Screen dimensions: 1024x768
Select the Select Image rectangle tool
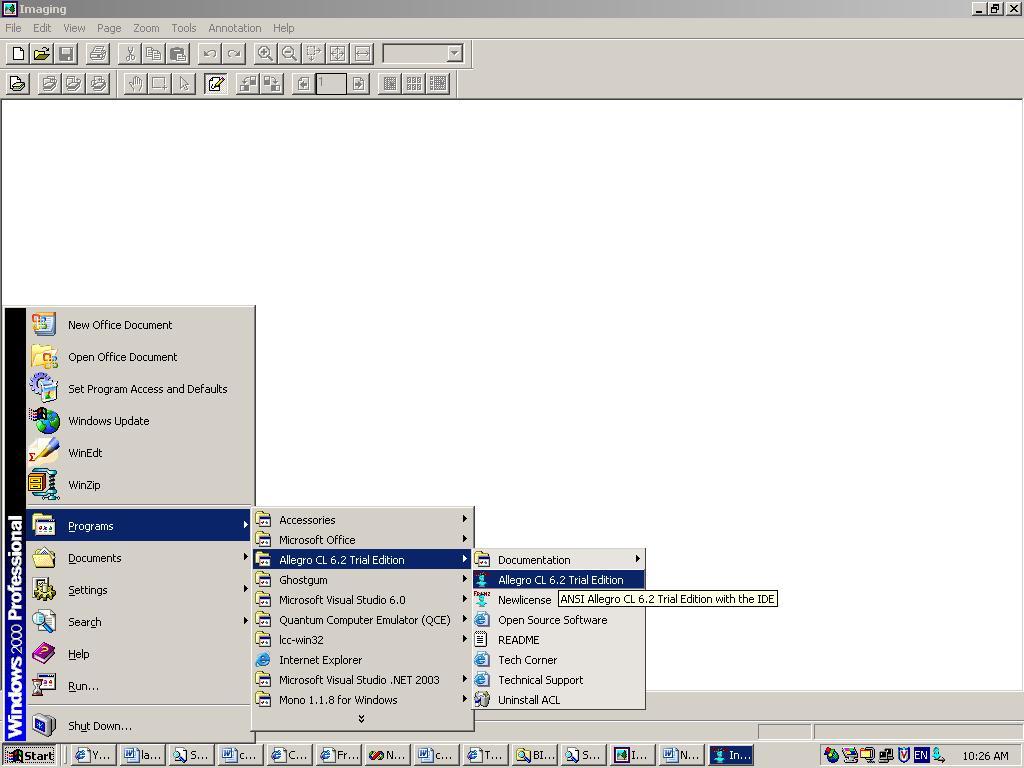(x=159, y=84)
